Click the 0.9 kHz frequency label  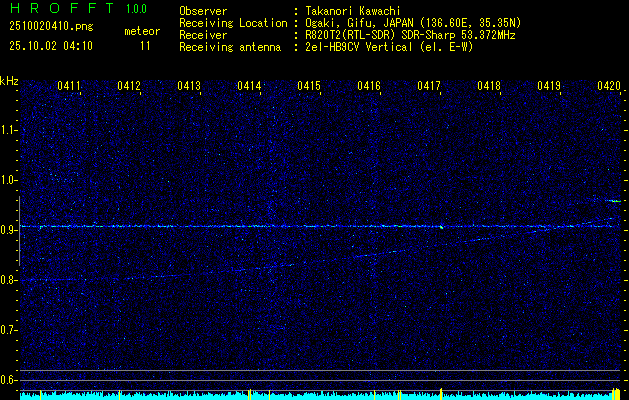coord(8,230)
